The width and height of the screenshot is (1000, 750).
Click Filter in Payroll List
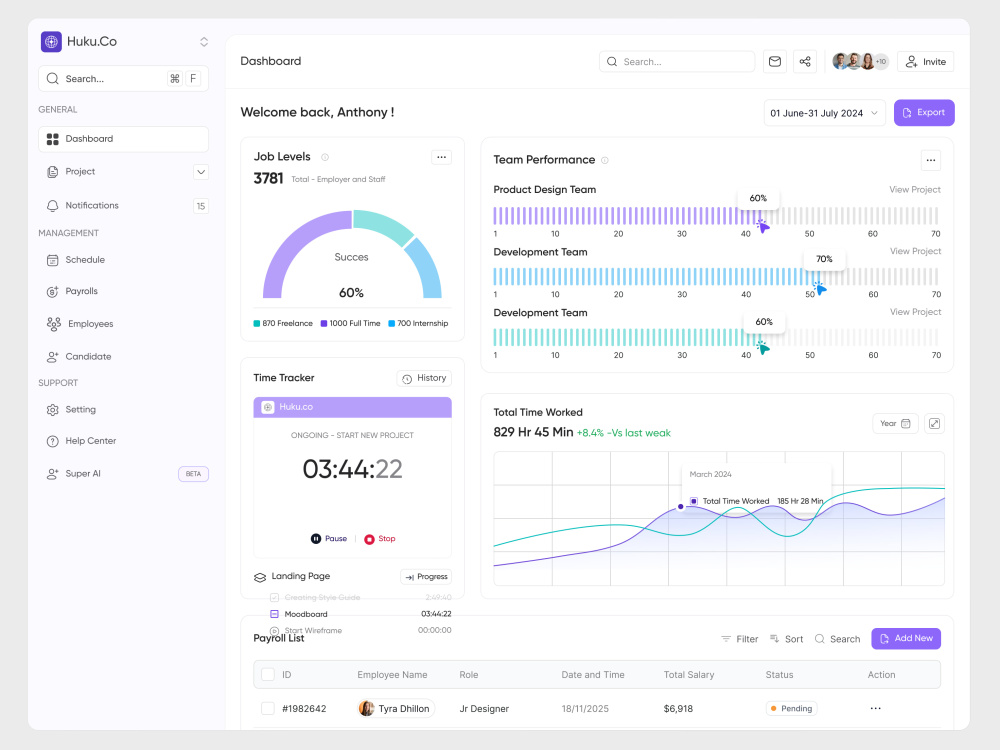coord(740,639)
